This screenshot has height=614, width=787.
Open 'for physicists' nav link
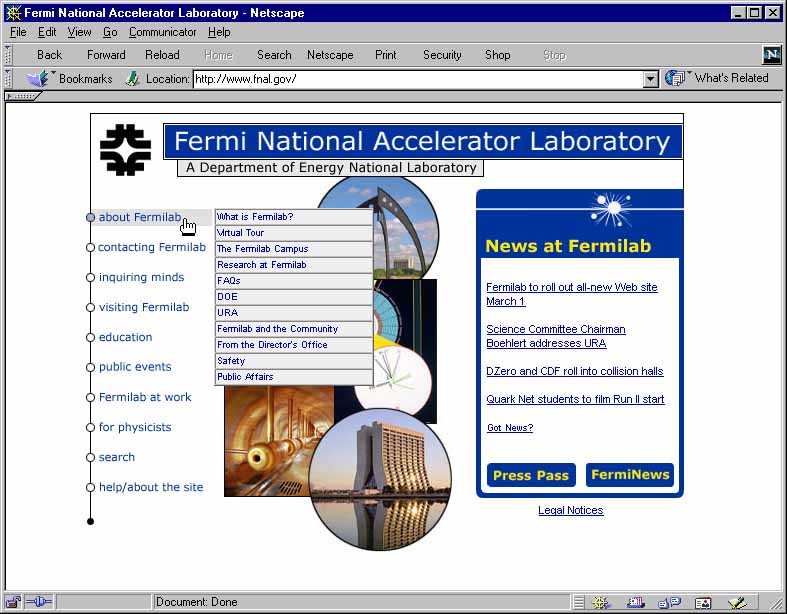(x=135, y=427)
